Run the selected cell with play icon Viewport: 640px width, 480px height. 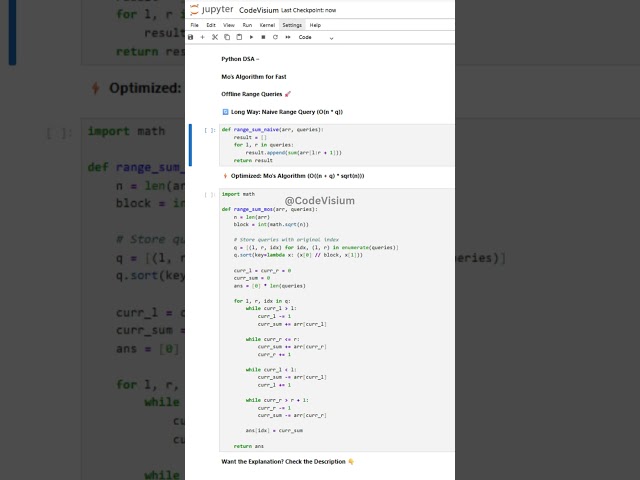[251, 37]
